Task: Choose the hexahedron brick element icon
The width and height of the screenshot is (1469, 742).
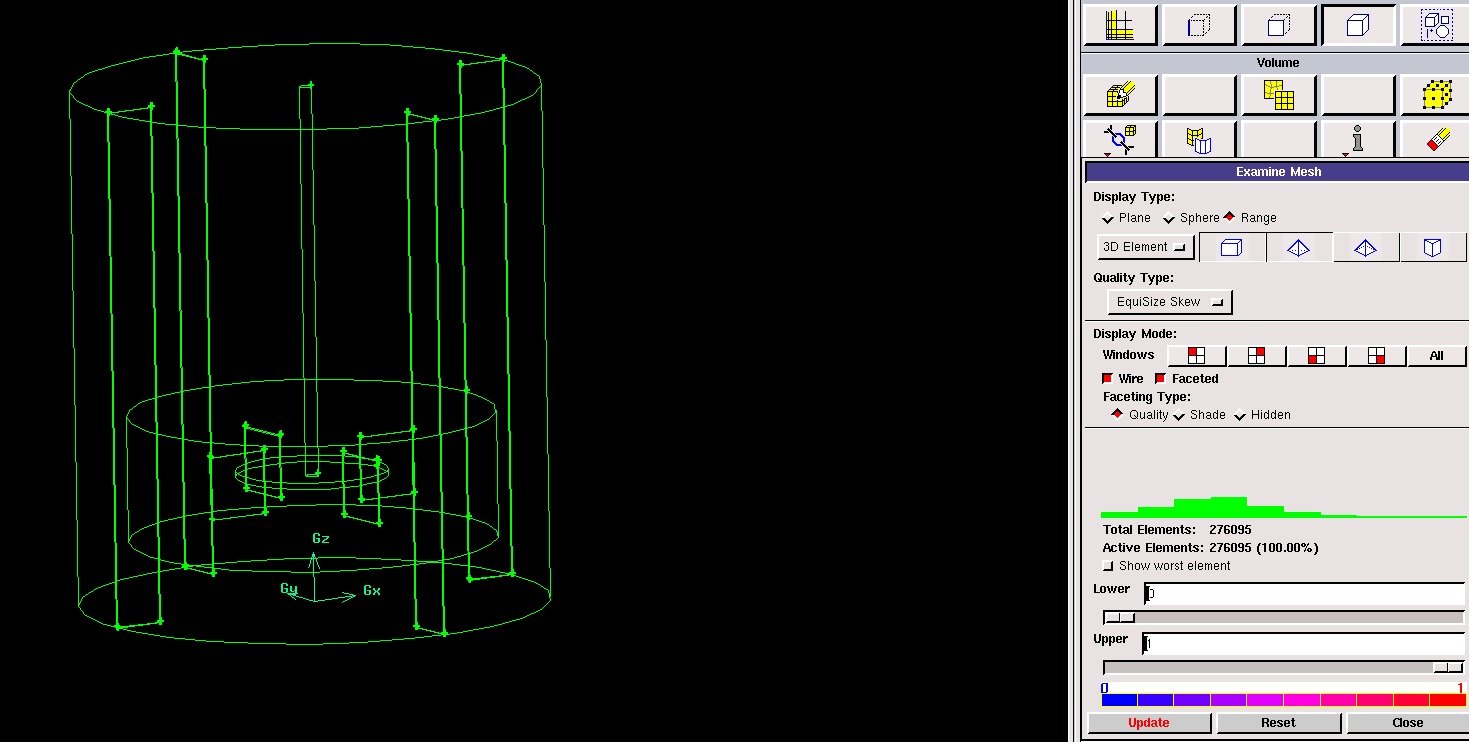Action: (1231, 248)
